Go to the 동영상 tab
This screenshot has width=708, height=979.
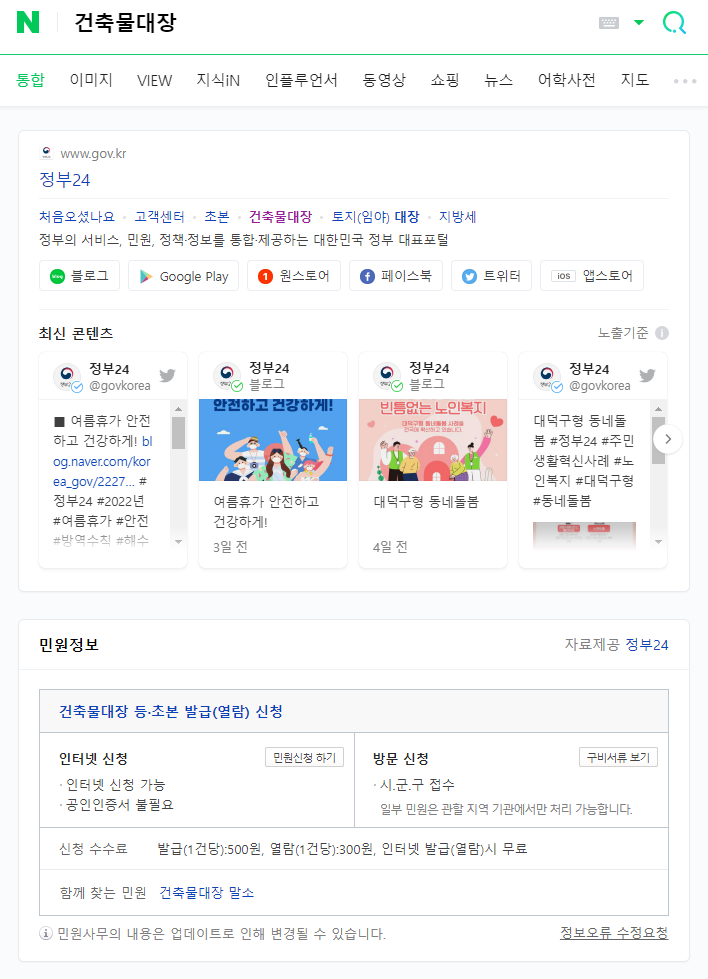pos(384,80)
